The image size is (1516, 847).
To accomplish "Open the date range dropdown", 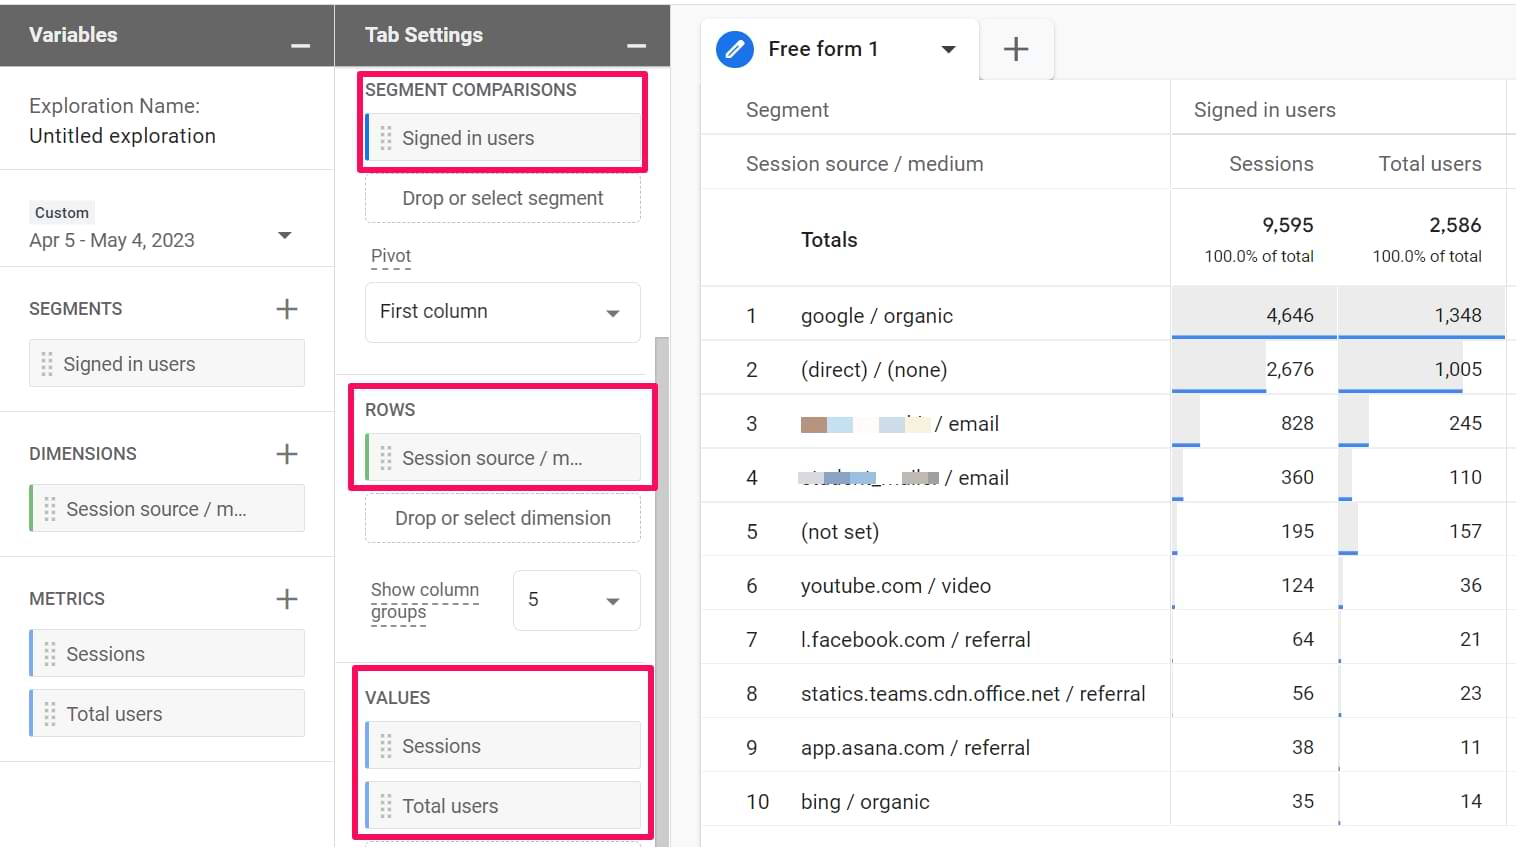I will pyautogui.click(x=284, y=236).
